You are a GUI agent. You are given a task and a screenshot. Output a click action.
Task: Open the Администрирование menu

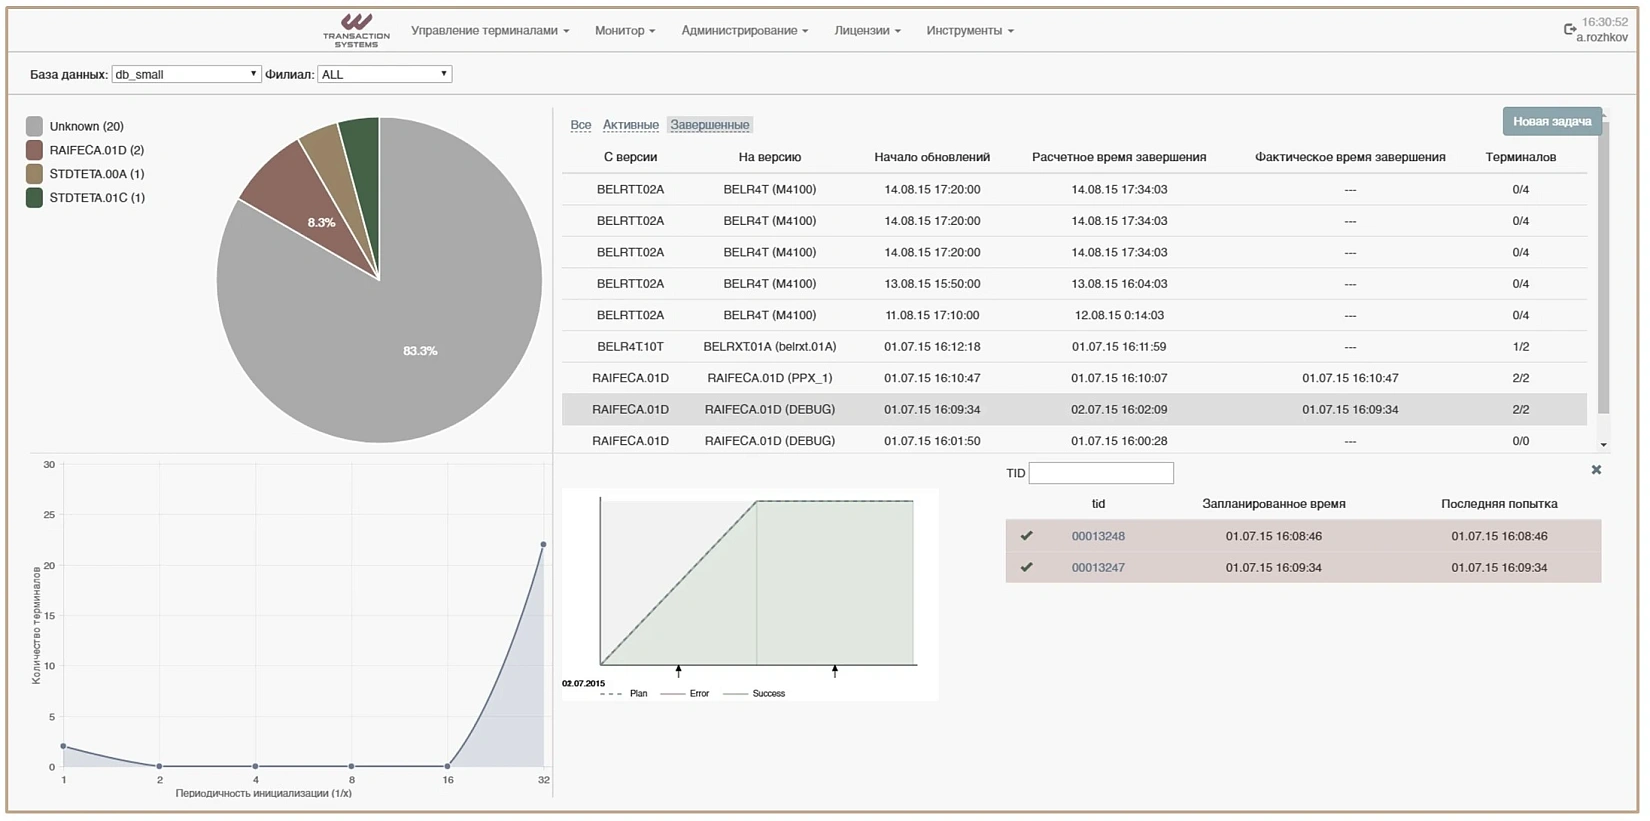744,30
